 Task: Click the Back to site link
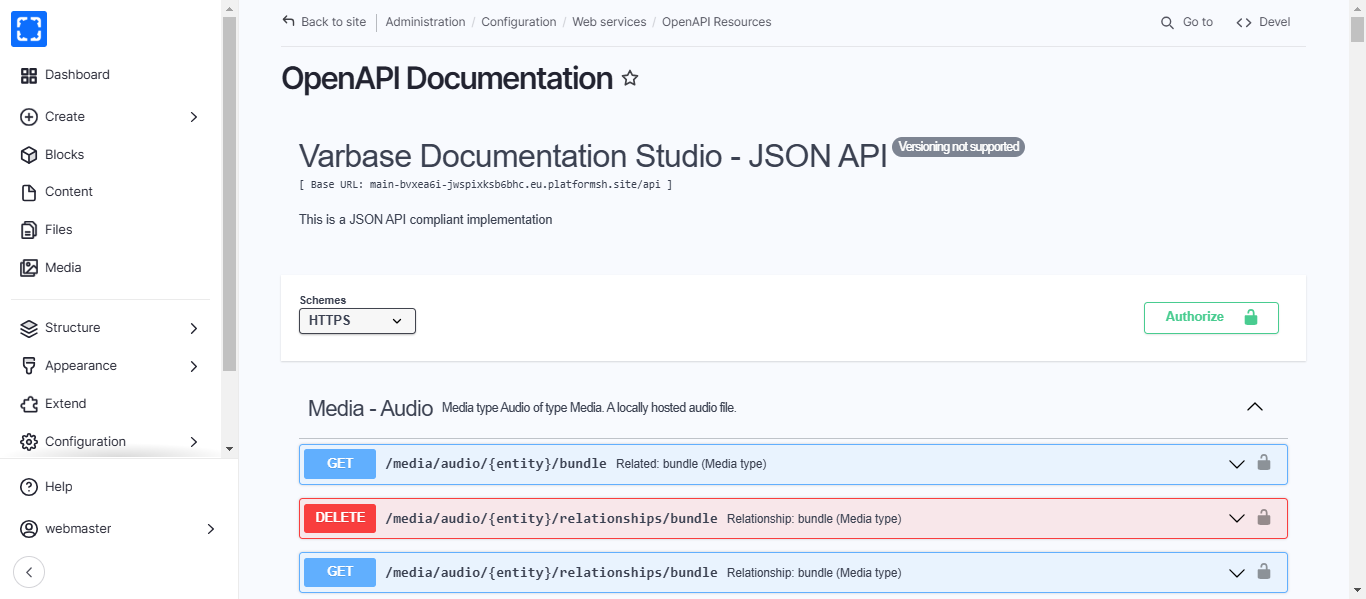coord(324,22)
